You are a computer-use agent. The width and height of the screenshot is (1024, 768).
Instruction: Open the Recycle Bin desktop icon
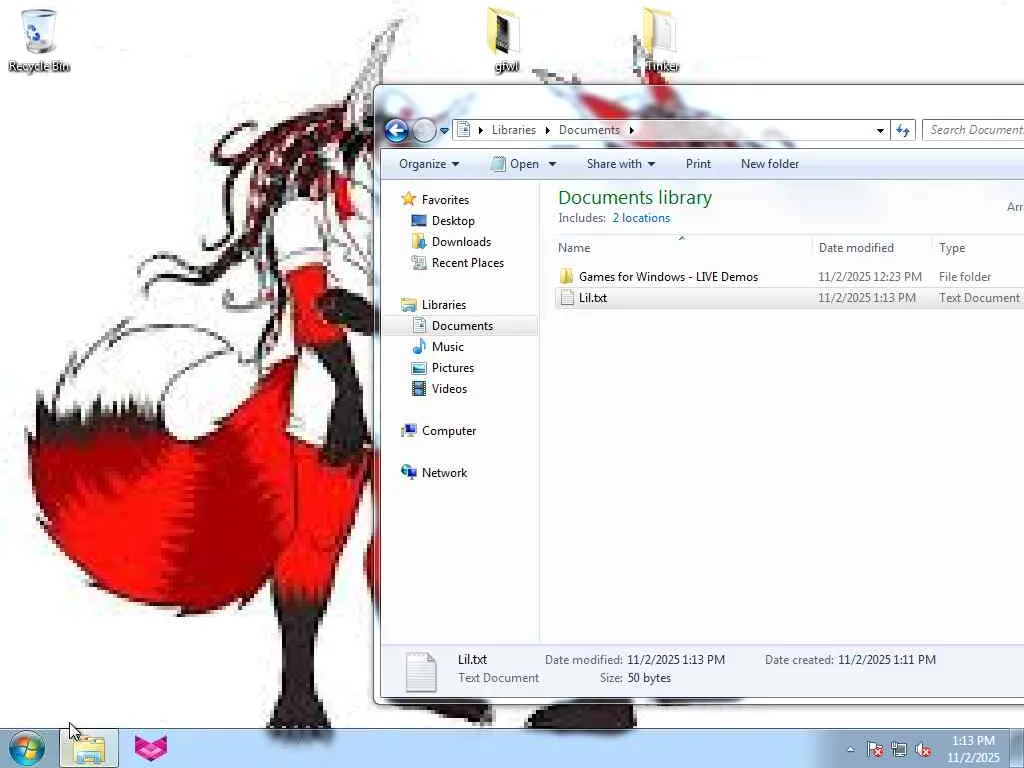pos(39,40)
